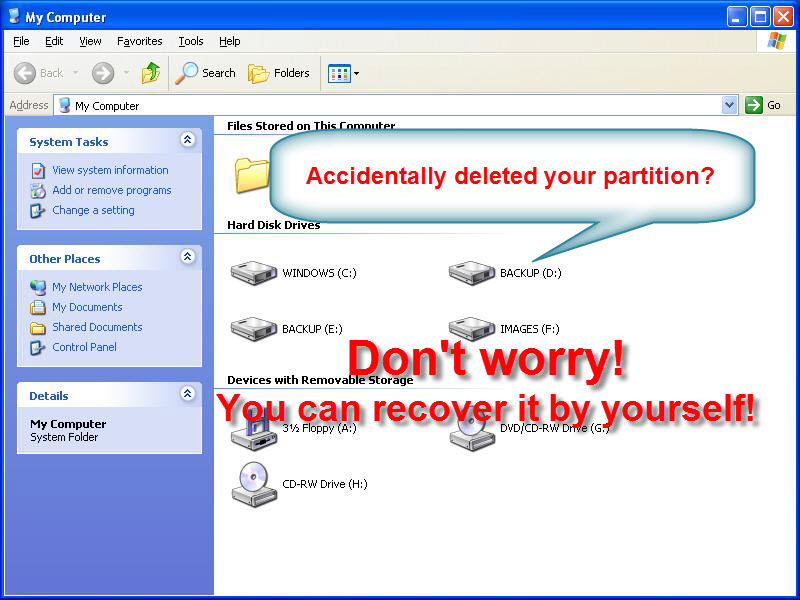Select the partly hidden yellow folder icon

pyautogui.click(x=252, y=175)
